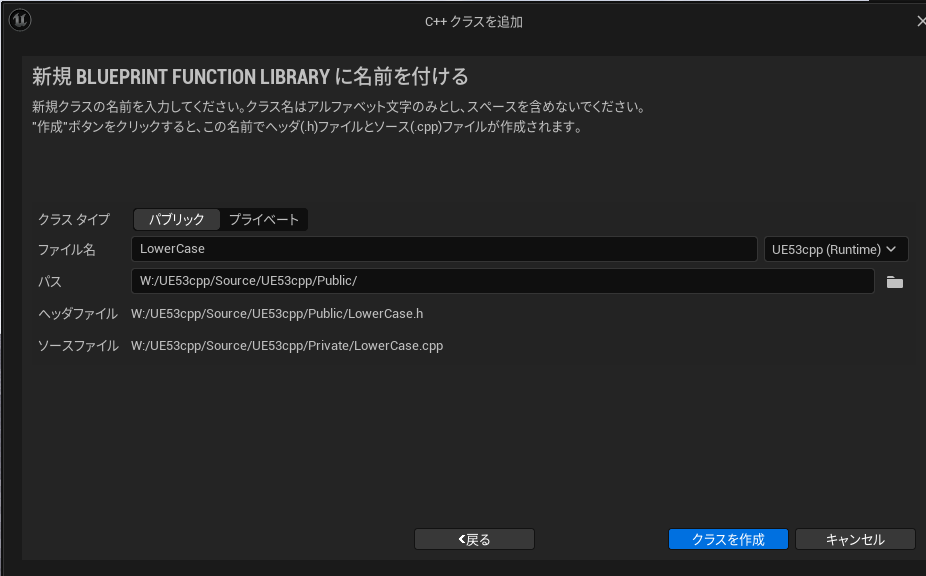Select プライベート class type
The width and height of the screenshot is (926, 576).
263,220
